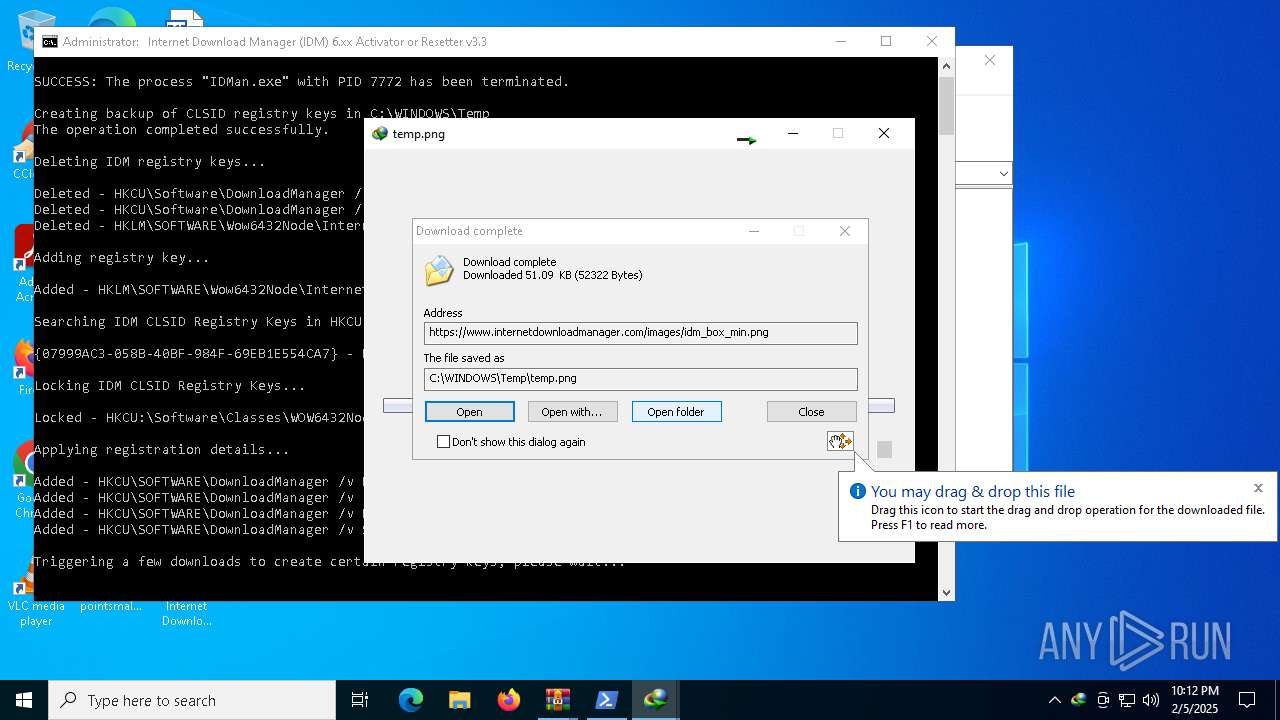Launch Firefox from the taskbar
The image size is (1280, 720).
[x=508, y=700]
